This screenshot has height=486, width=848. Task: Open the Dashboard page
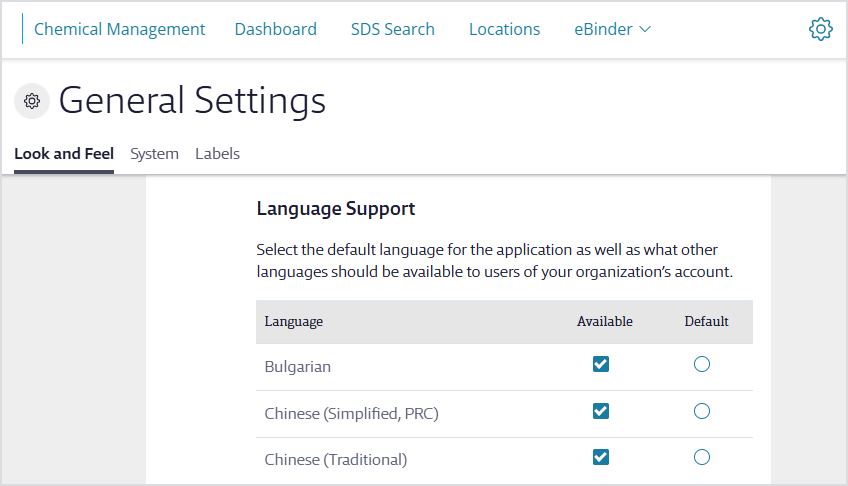(276, 29)
